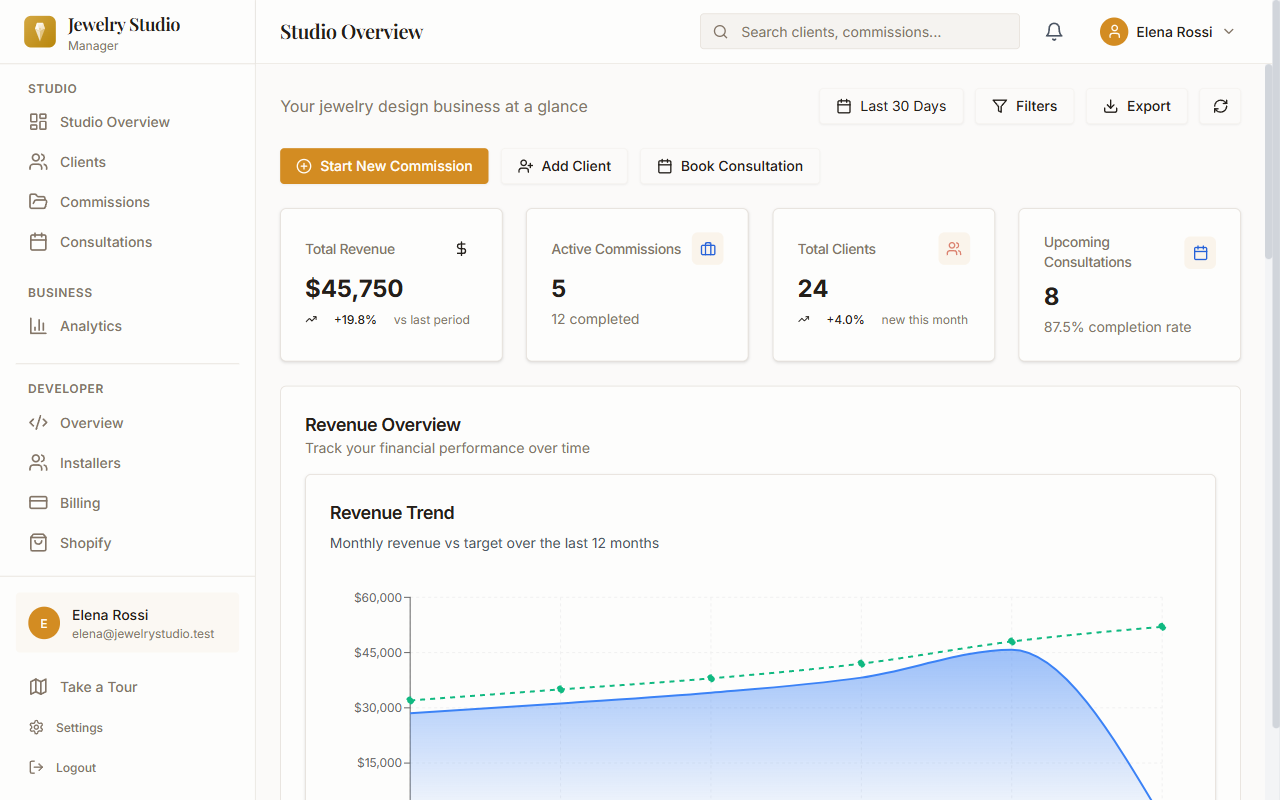Click the dollar icon on Total Revenue card
Viewport: 1280px width, 800px height.
pyautogui.click(x=461, y=248)
